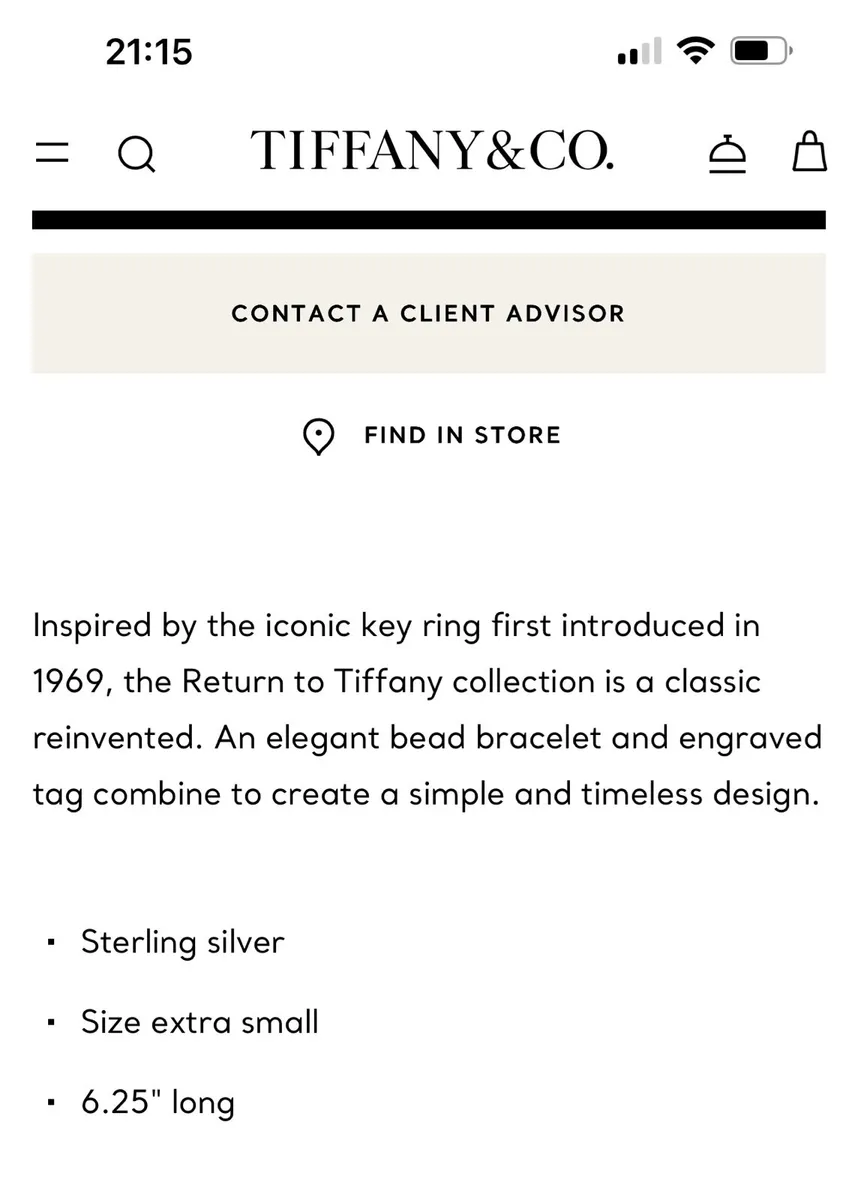858x1200 pixels.
Task: Click the location pin next to Find in Store
Action: coord(318,436)
